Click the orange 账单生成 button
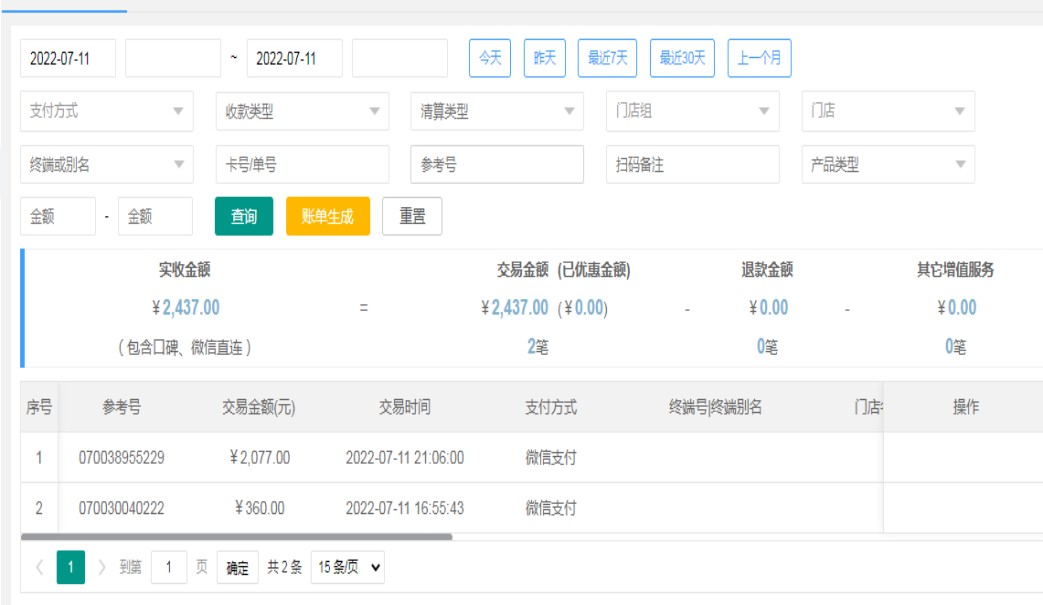This screenshot has height=605, width=1043. pos(327,216)
